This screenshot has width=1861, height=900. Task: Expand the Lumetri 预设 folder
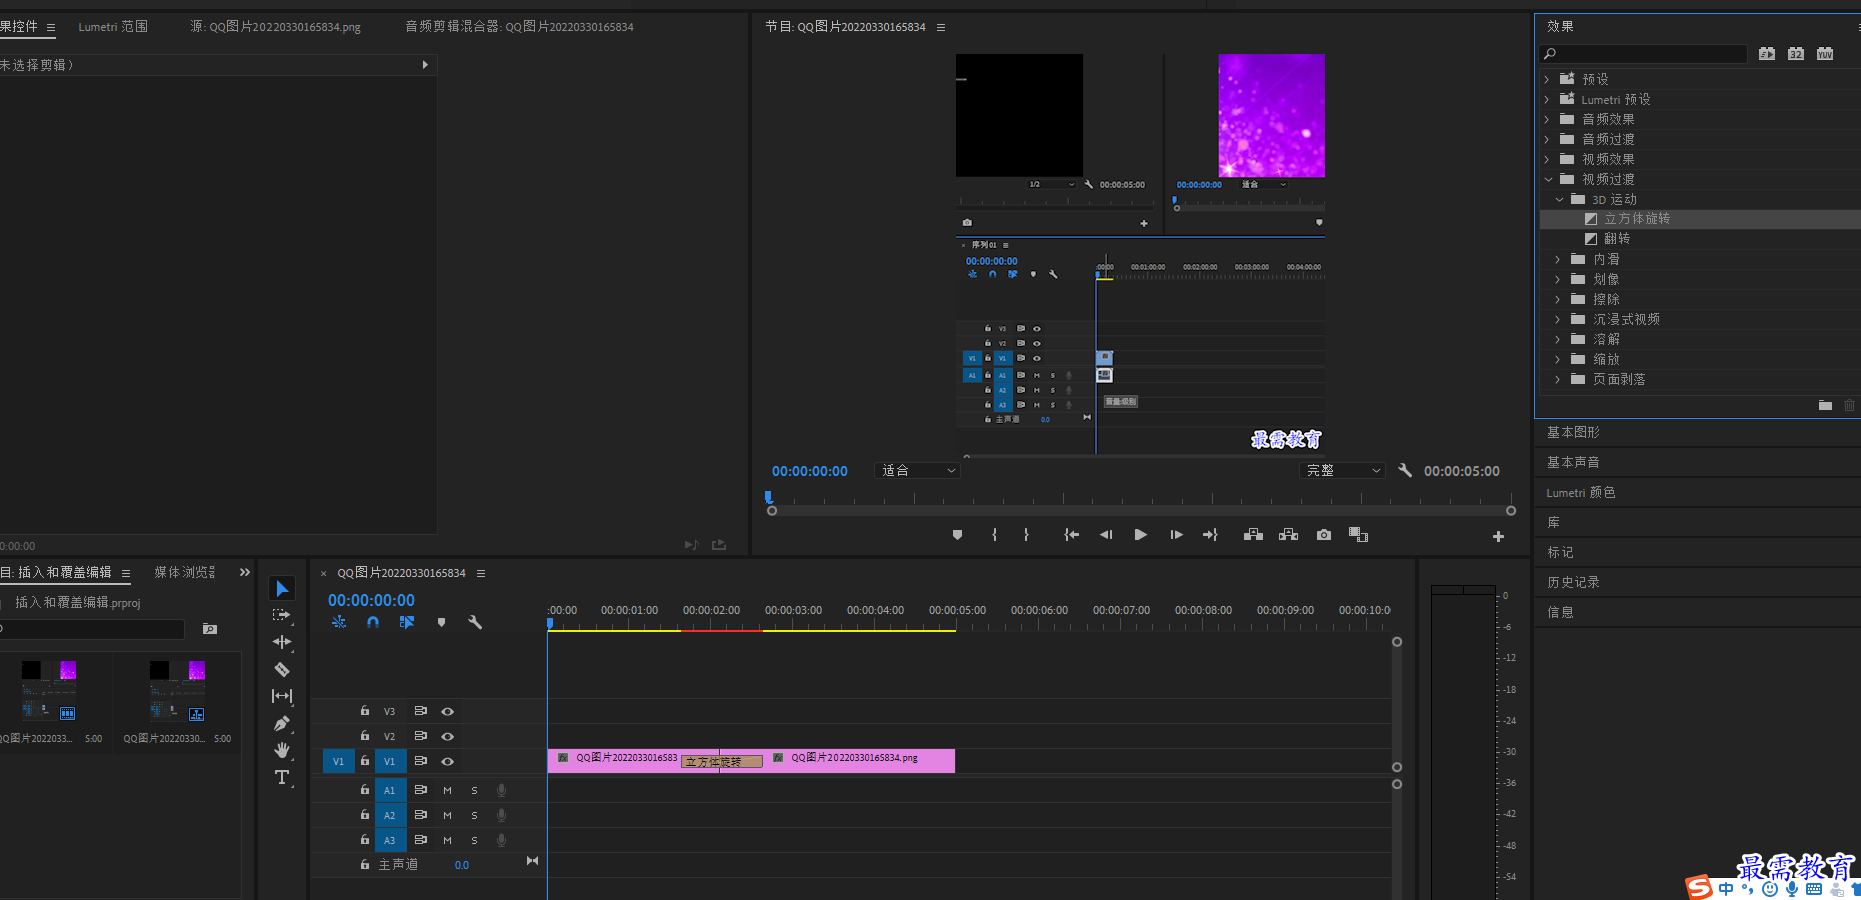click(1547, 99)
